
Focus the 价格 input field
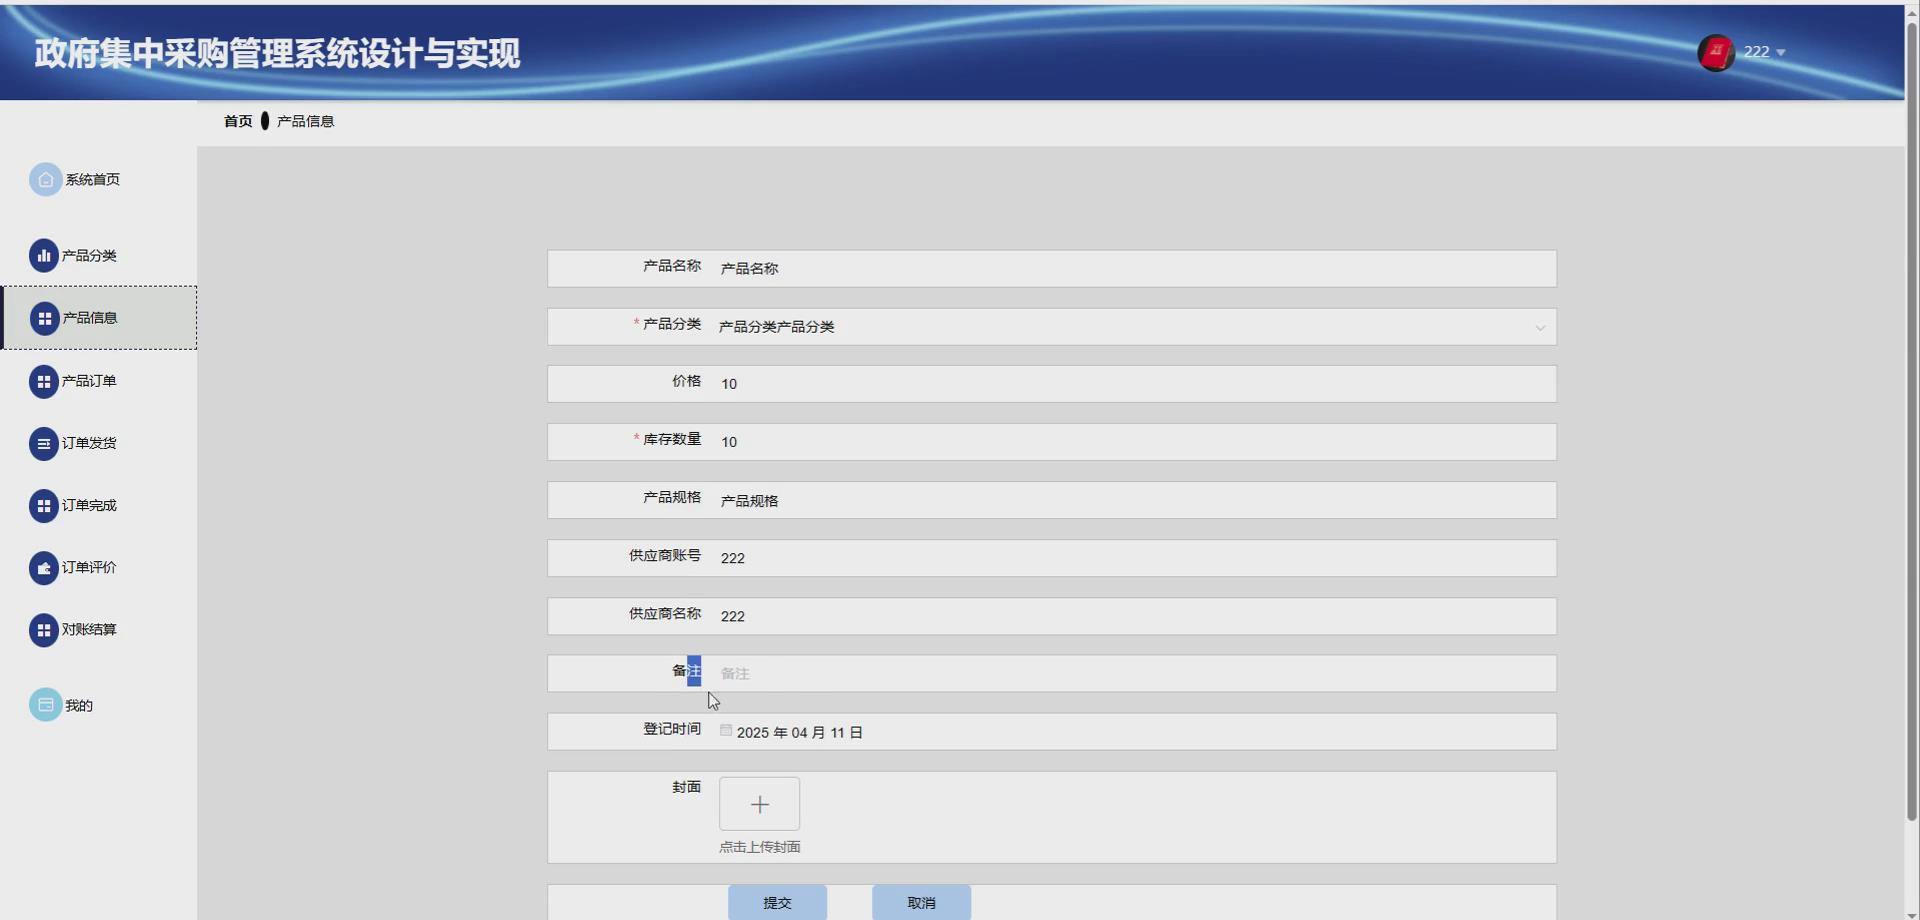coord(1133,384)
